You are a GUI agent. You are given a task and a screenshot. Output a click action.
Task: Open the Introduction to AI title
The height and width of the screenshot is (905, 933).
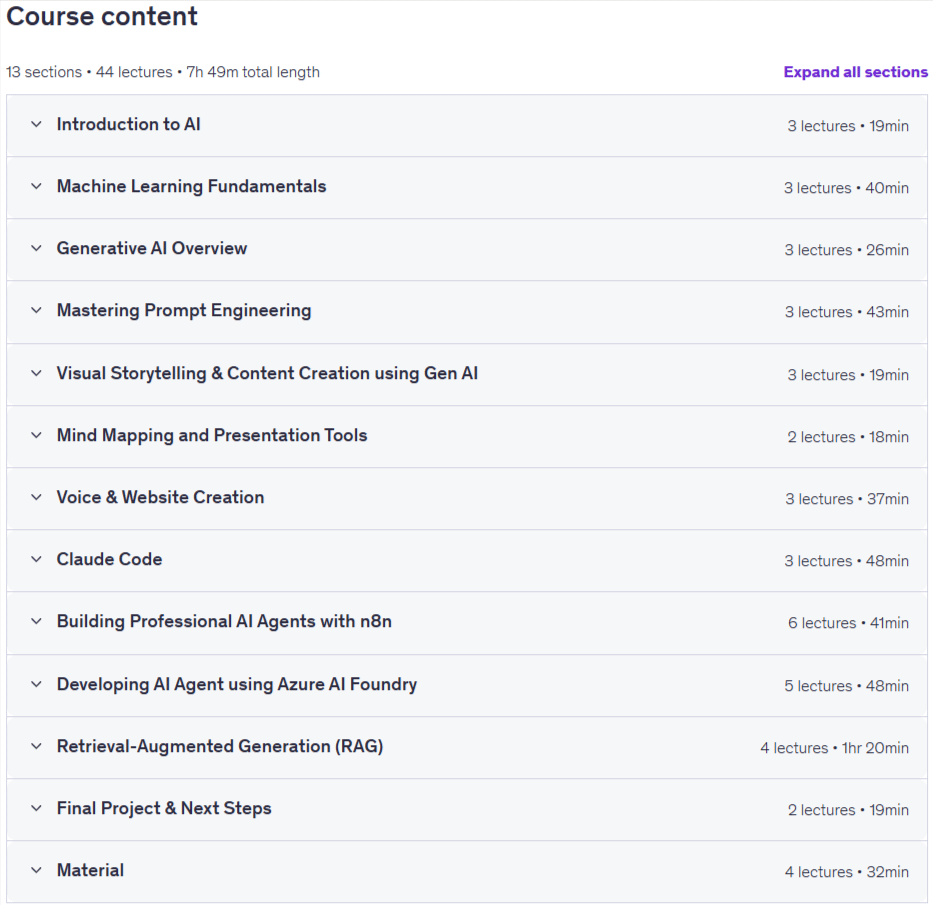[x=129, y=124]
